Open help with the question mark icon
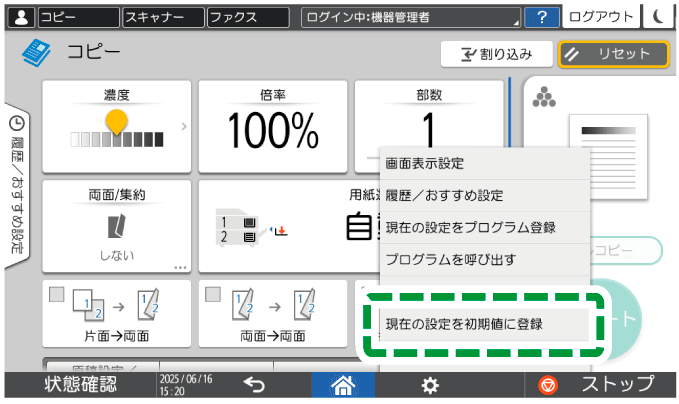Viewport: 679px width, 404px height. [x=542, y=17]
